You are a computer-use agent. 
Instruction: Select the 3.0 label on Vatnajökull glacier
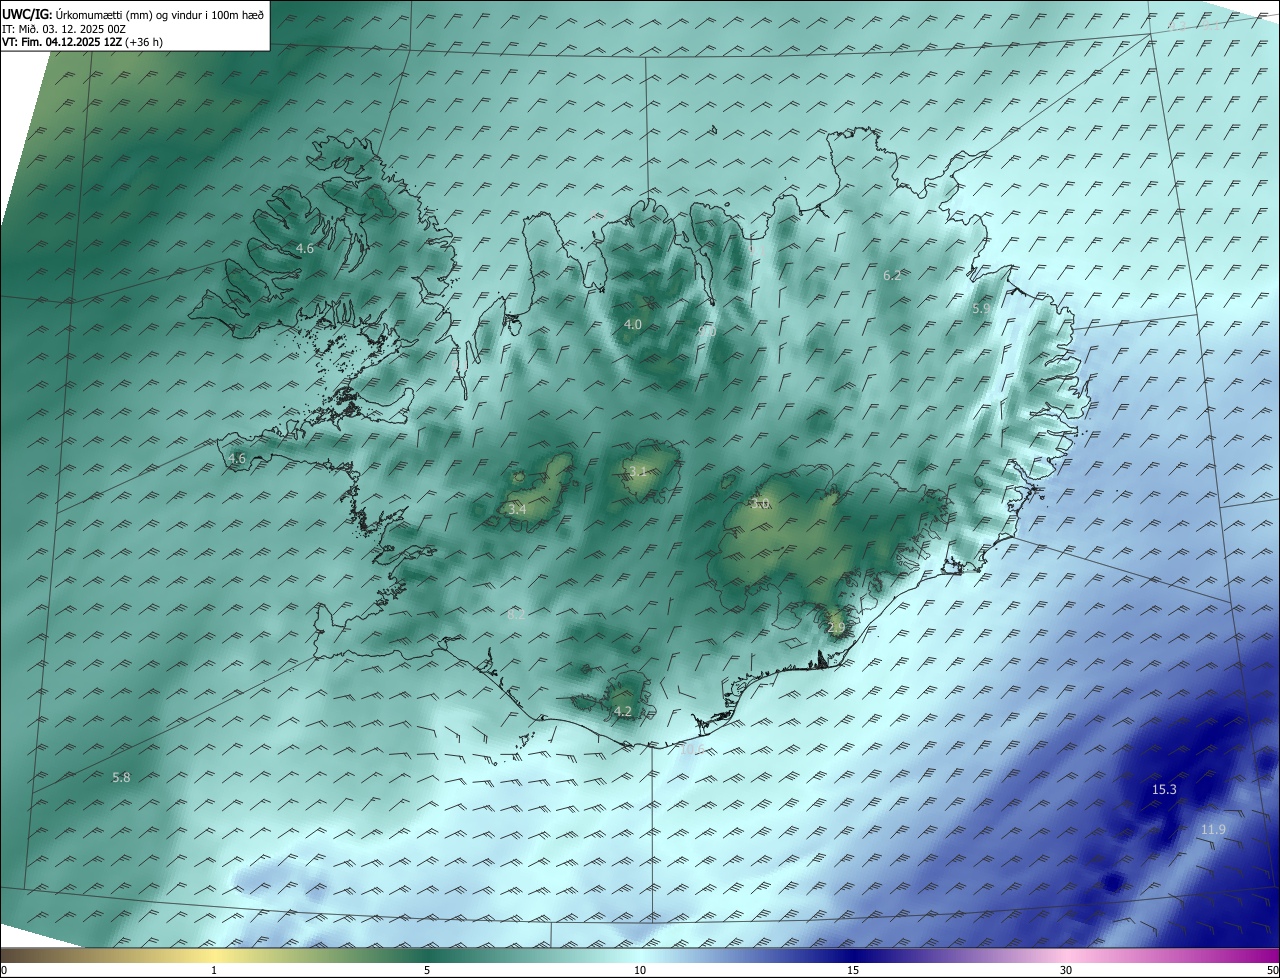(760, 505)
